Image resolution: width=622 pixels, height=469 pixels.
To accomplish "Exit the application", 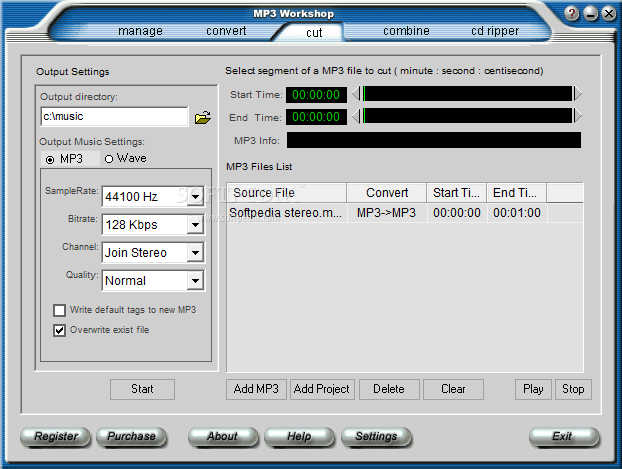I will click(x=563, y=437).
